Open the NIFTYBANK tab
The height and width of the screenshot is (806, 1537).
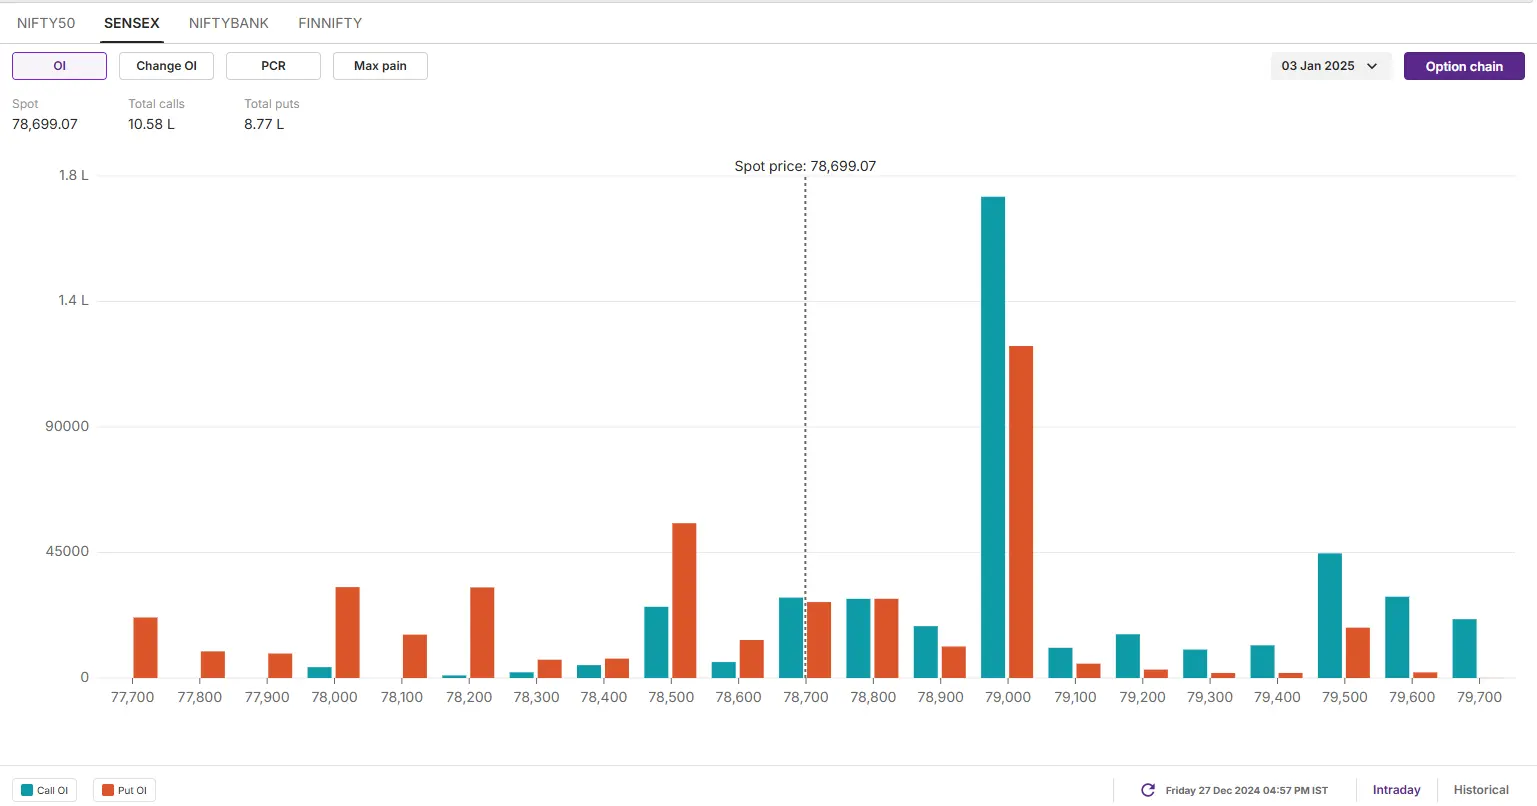229,23
